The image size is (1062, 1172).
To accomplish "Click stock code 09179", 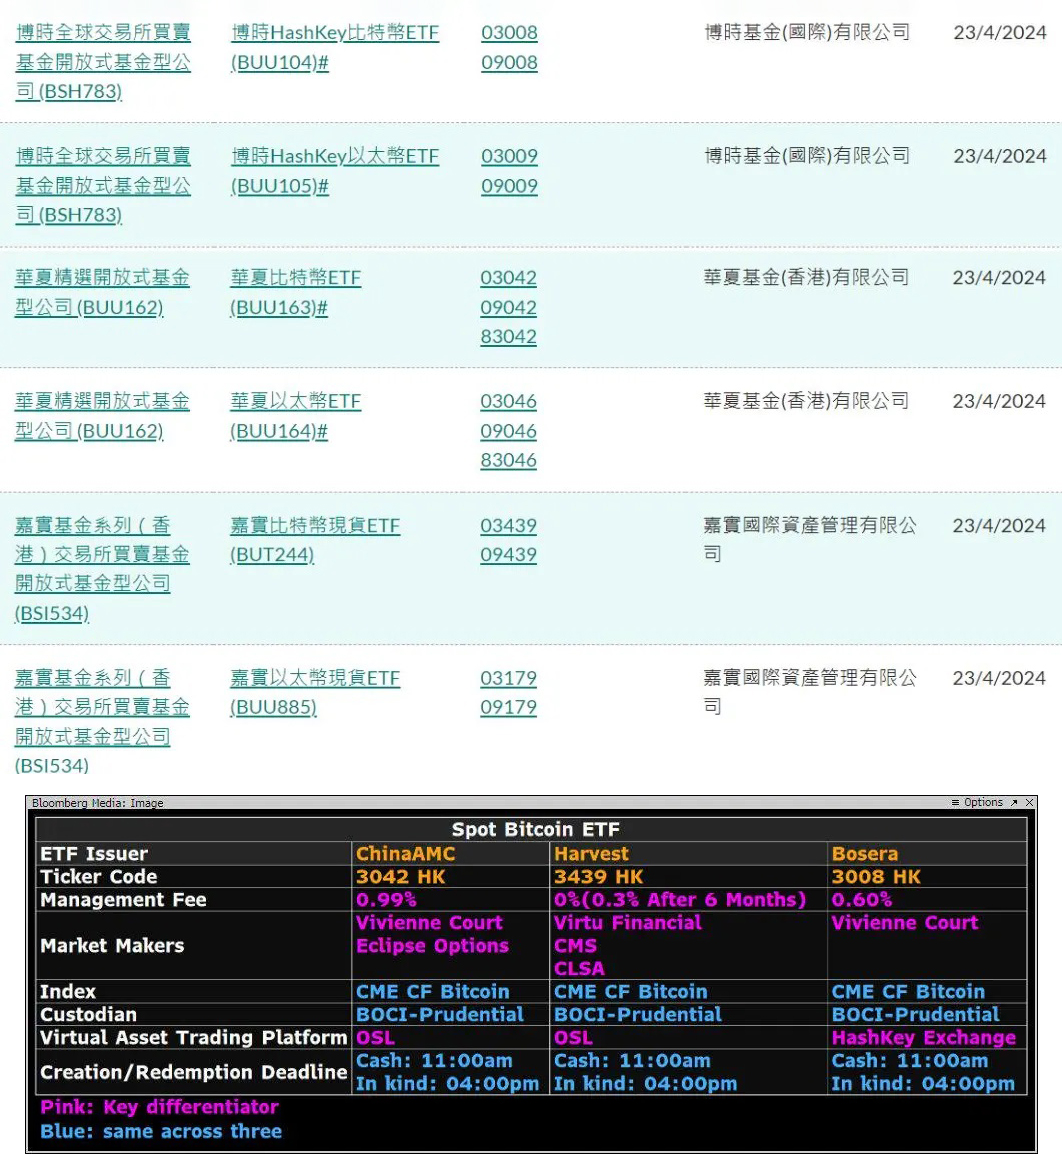I will [x=508, y=707].
